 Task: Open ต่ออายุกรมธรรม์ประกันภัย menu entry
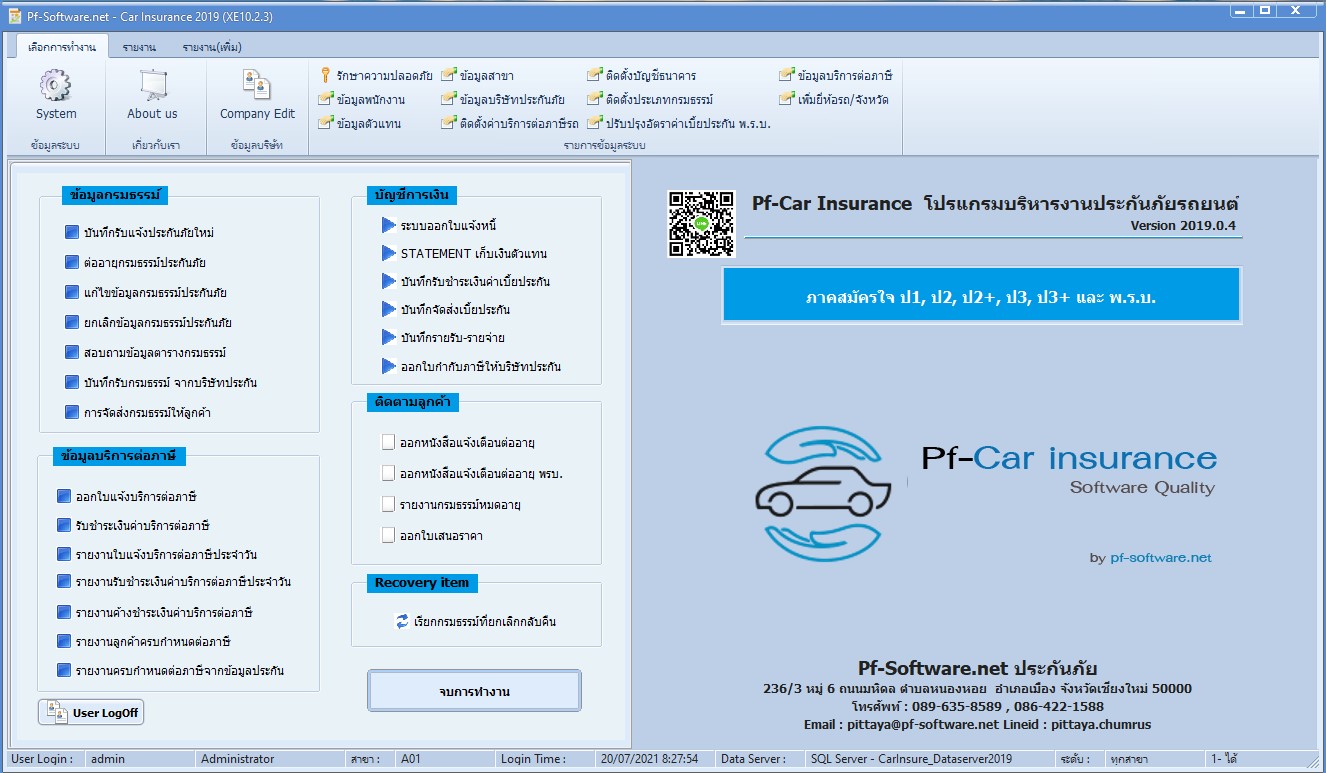(136, 262)
